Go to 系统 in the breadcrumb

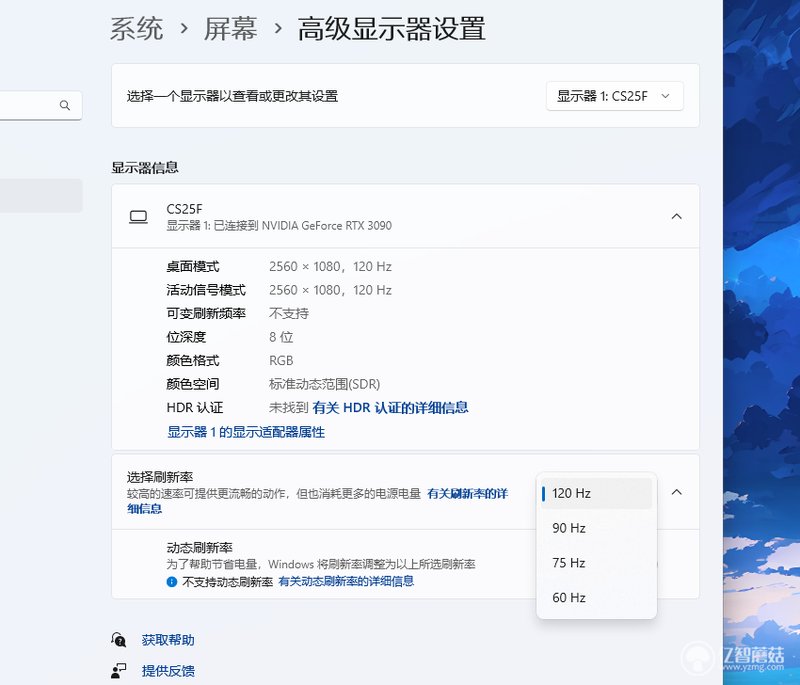point(137,29)
